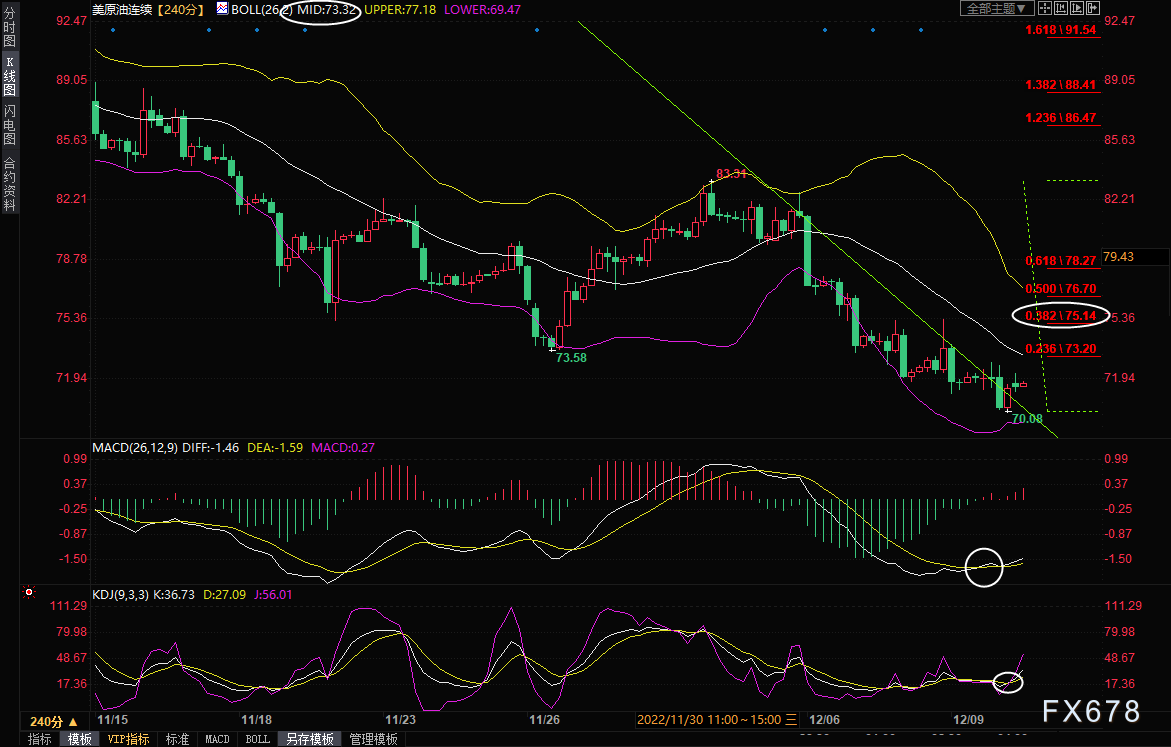Click the UPPER:77.18 band value
Image resolution: width=1171 pixels, height=747 pixels.
[x=400, y=10]
